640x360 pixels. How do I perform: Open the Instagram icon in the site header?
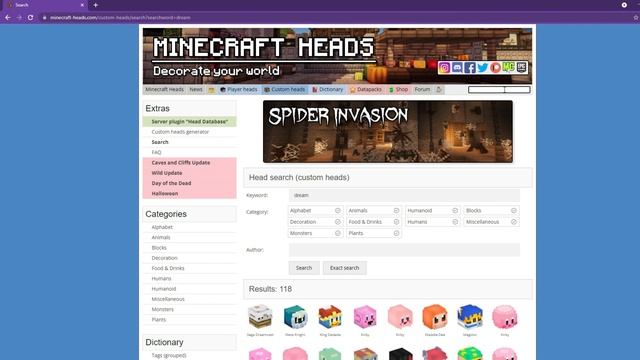444,67
